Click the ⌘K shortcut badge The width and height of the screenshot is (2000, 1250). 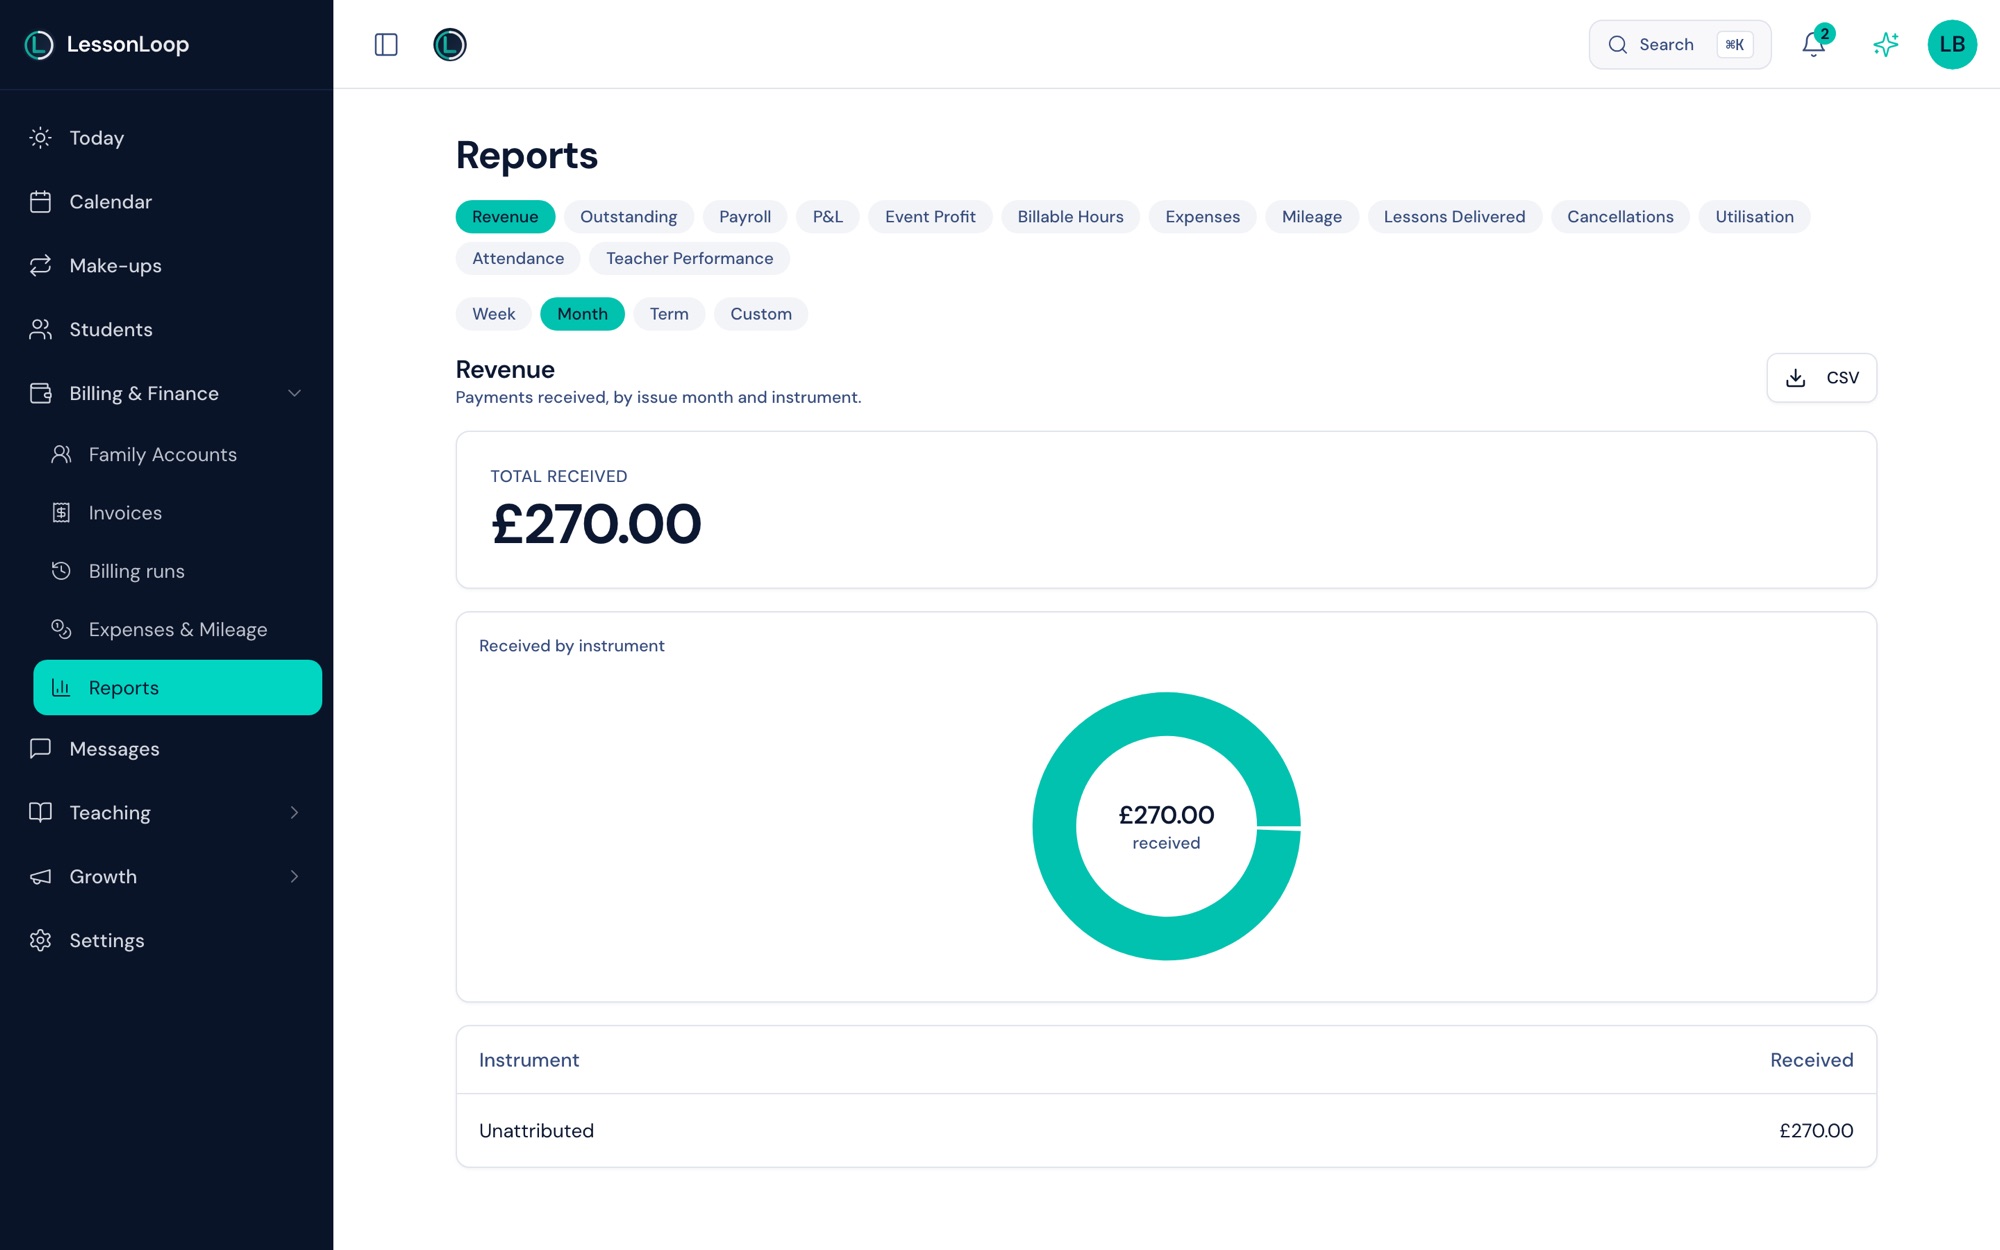[x=1735, y=45]
